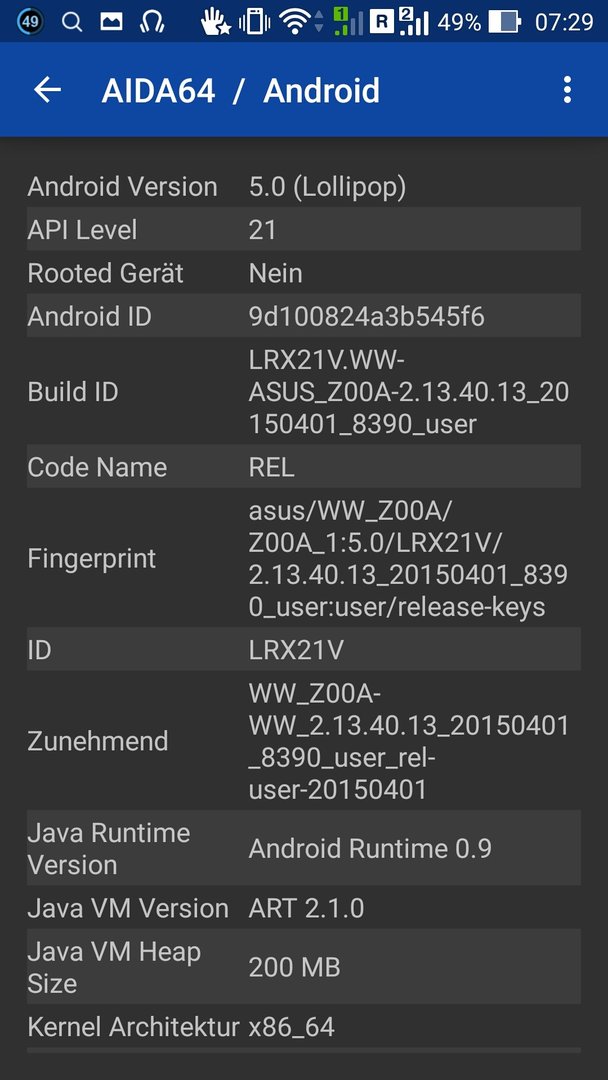608x1080 pixels.
Task: Open the three-dot overflow menu
Action: [567, 90]
